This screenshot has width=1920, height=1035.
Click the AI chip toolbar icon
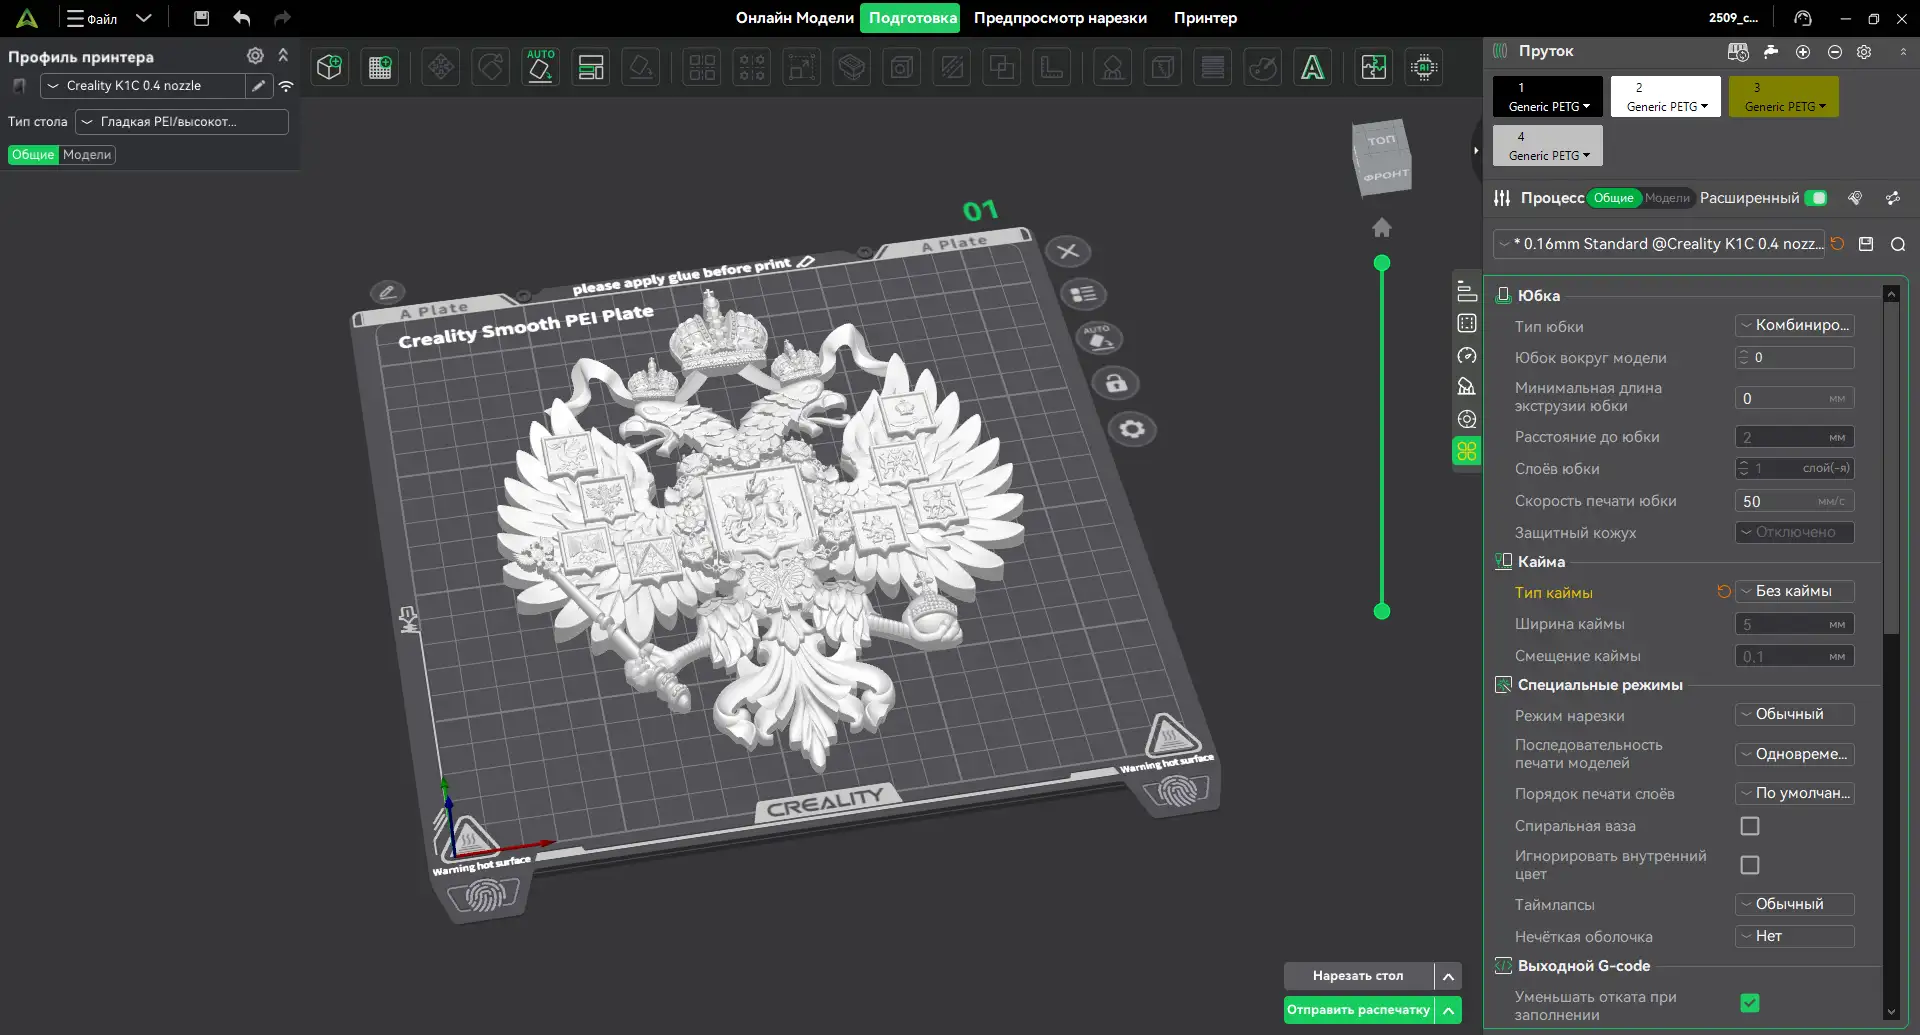1424,67
